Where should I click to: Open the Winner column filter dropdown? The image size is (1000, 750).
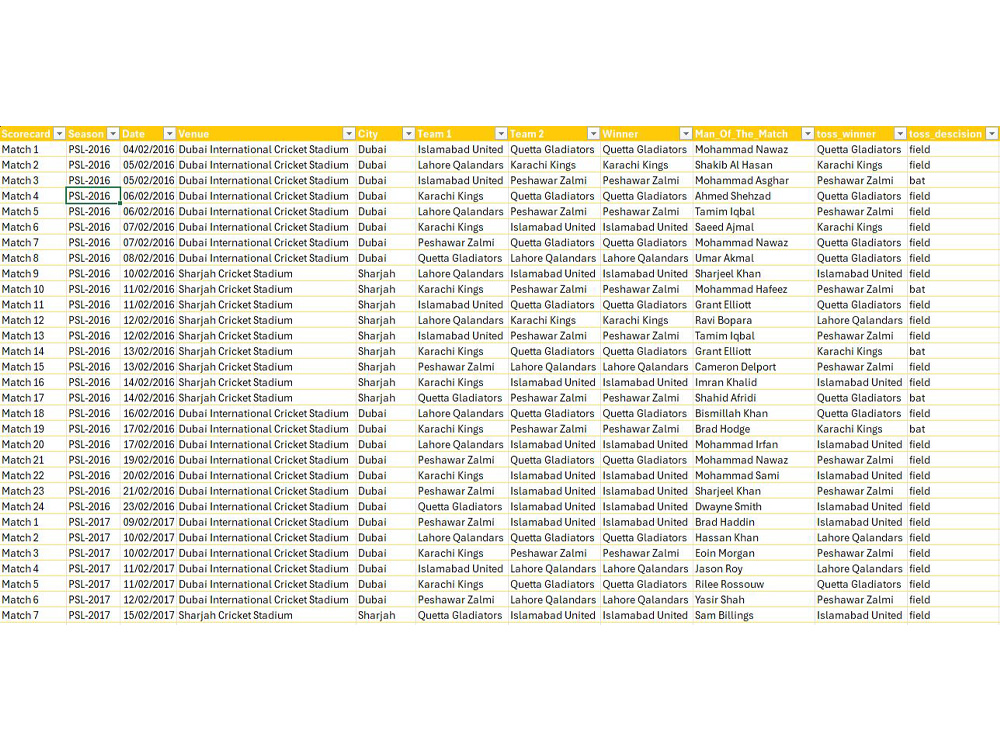click(686, 134)
